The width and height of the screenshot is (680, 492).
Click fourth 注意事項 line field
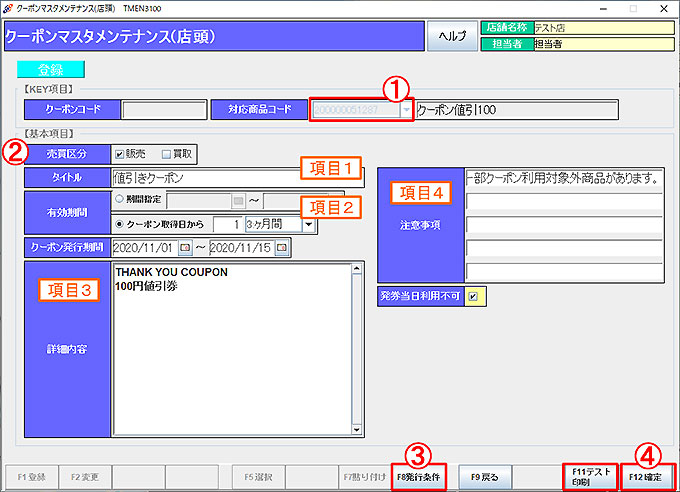pyautogui.click(x=564, y=249)
